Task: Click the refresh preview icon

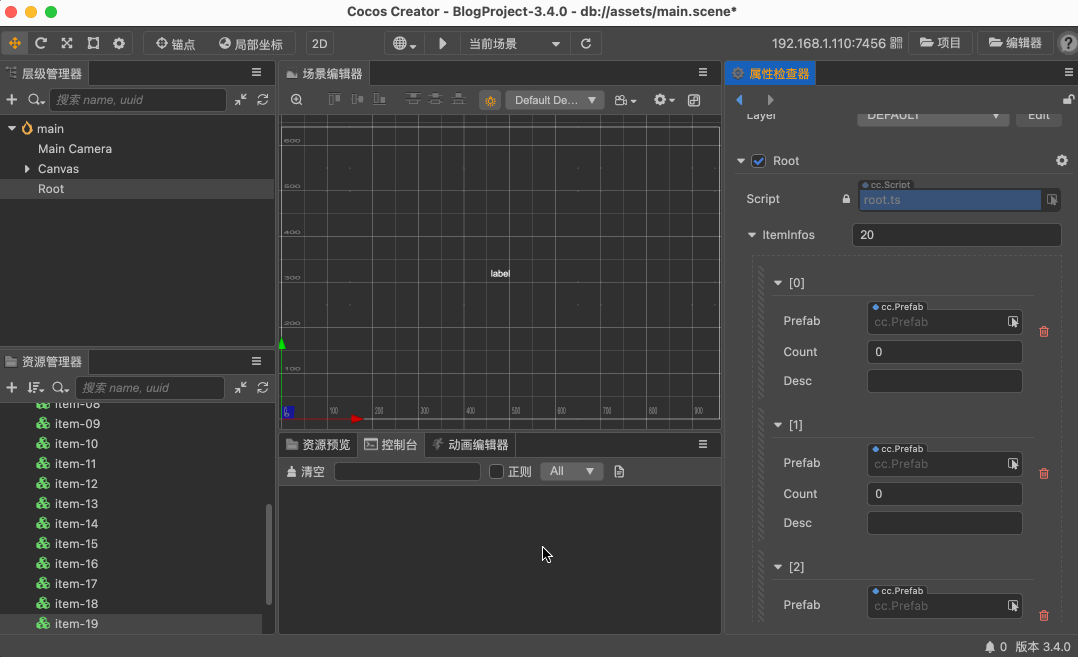Action: 586,43
